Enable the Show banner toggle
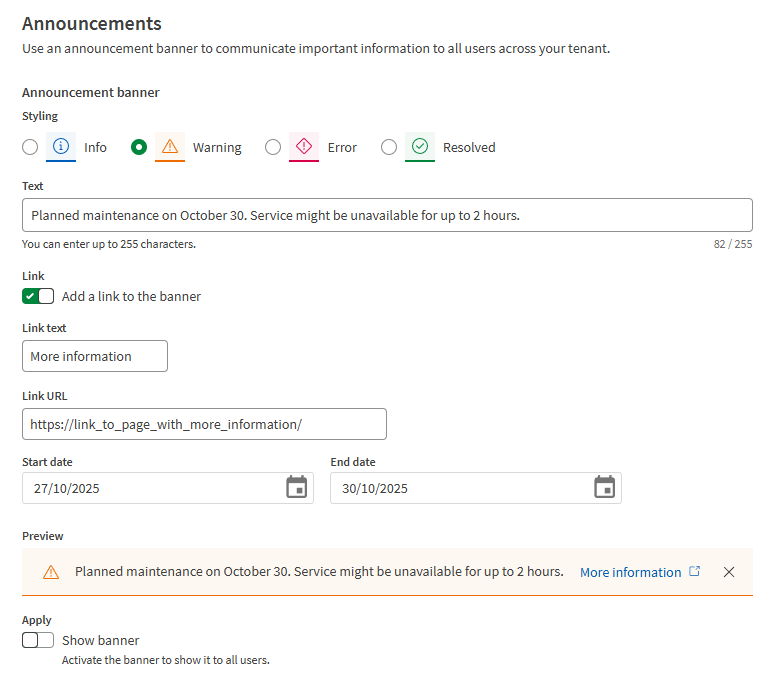Screen dimensions: 768x679 38,640
